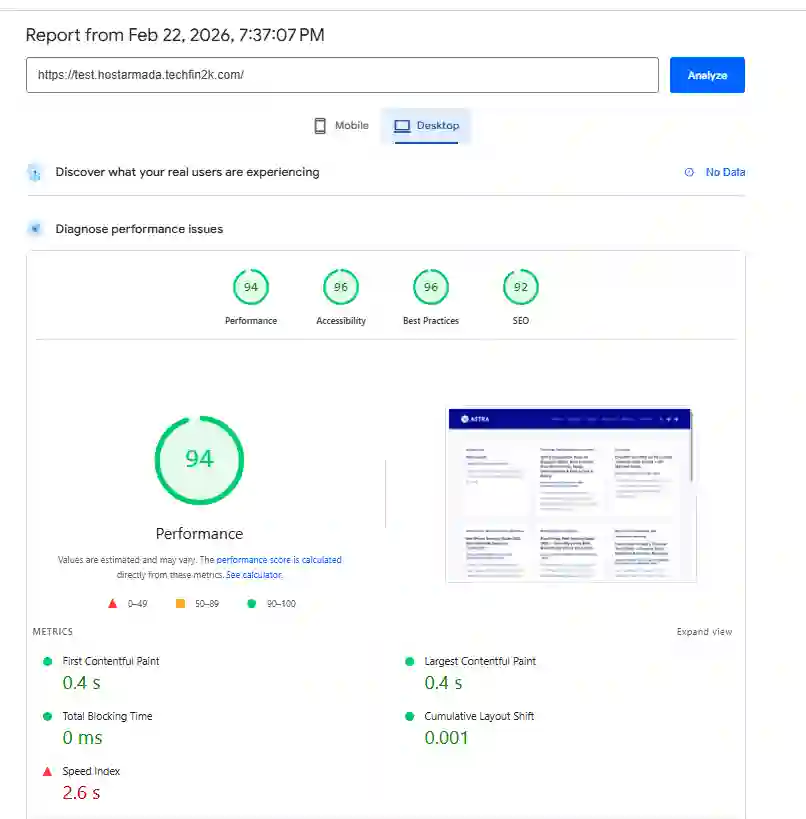Image resolution: width=806 pixels, height=819 pixels.
Task: Click green dot beside Cumulative Layout Shift
Action: [x=410, y=716]
